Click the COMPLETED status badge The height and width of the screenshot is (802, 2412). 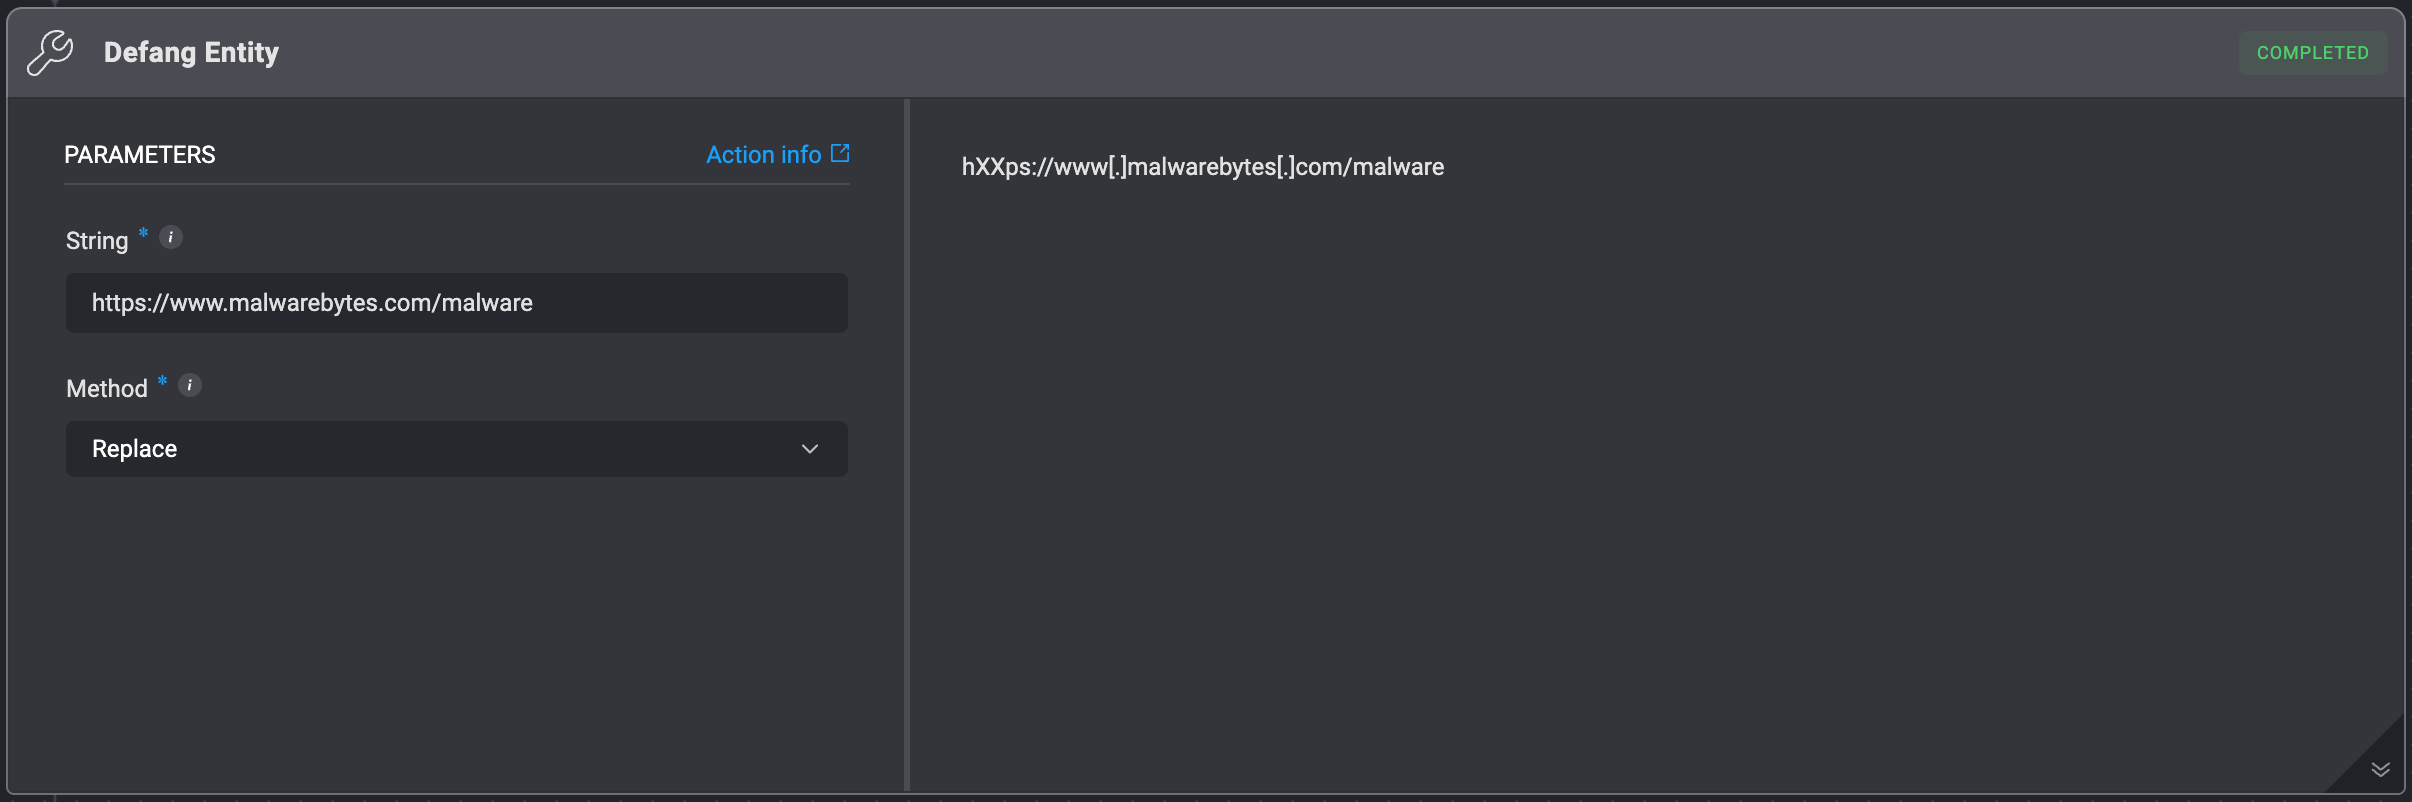click(x=2313, y=53)
